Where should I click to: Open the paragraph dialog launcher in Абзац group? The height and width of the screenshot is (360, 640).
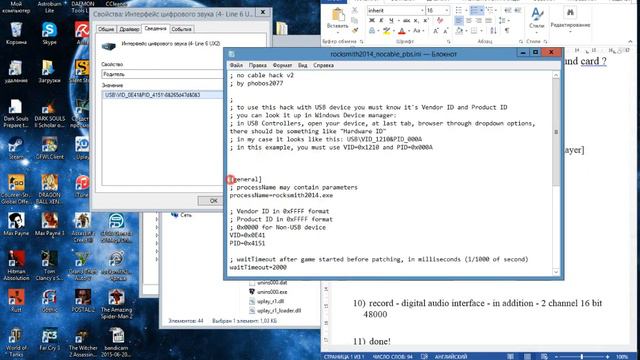[x=521, y=42]
